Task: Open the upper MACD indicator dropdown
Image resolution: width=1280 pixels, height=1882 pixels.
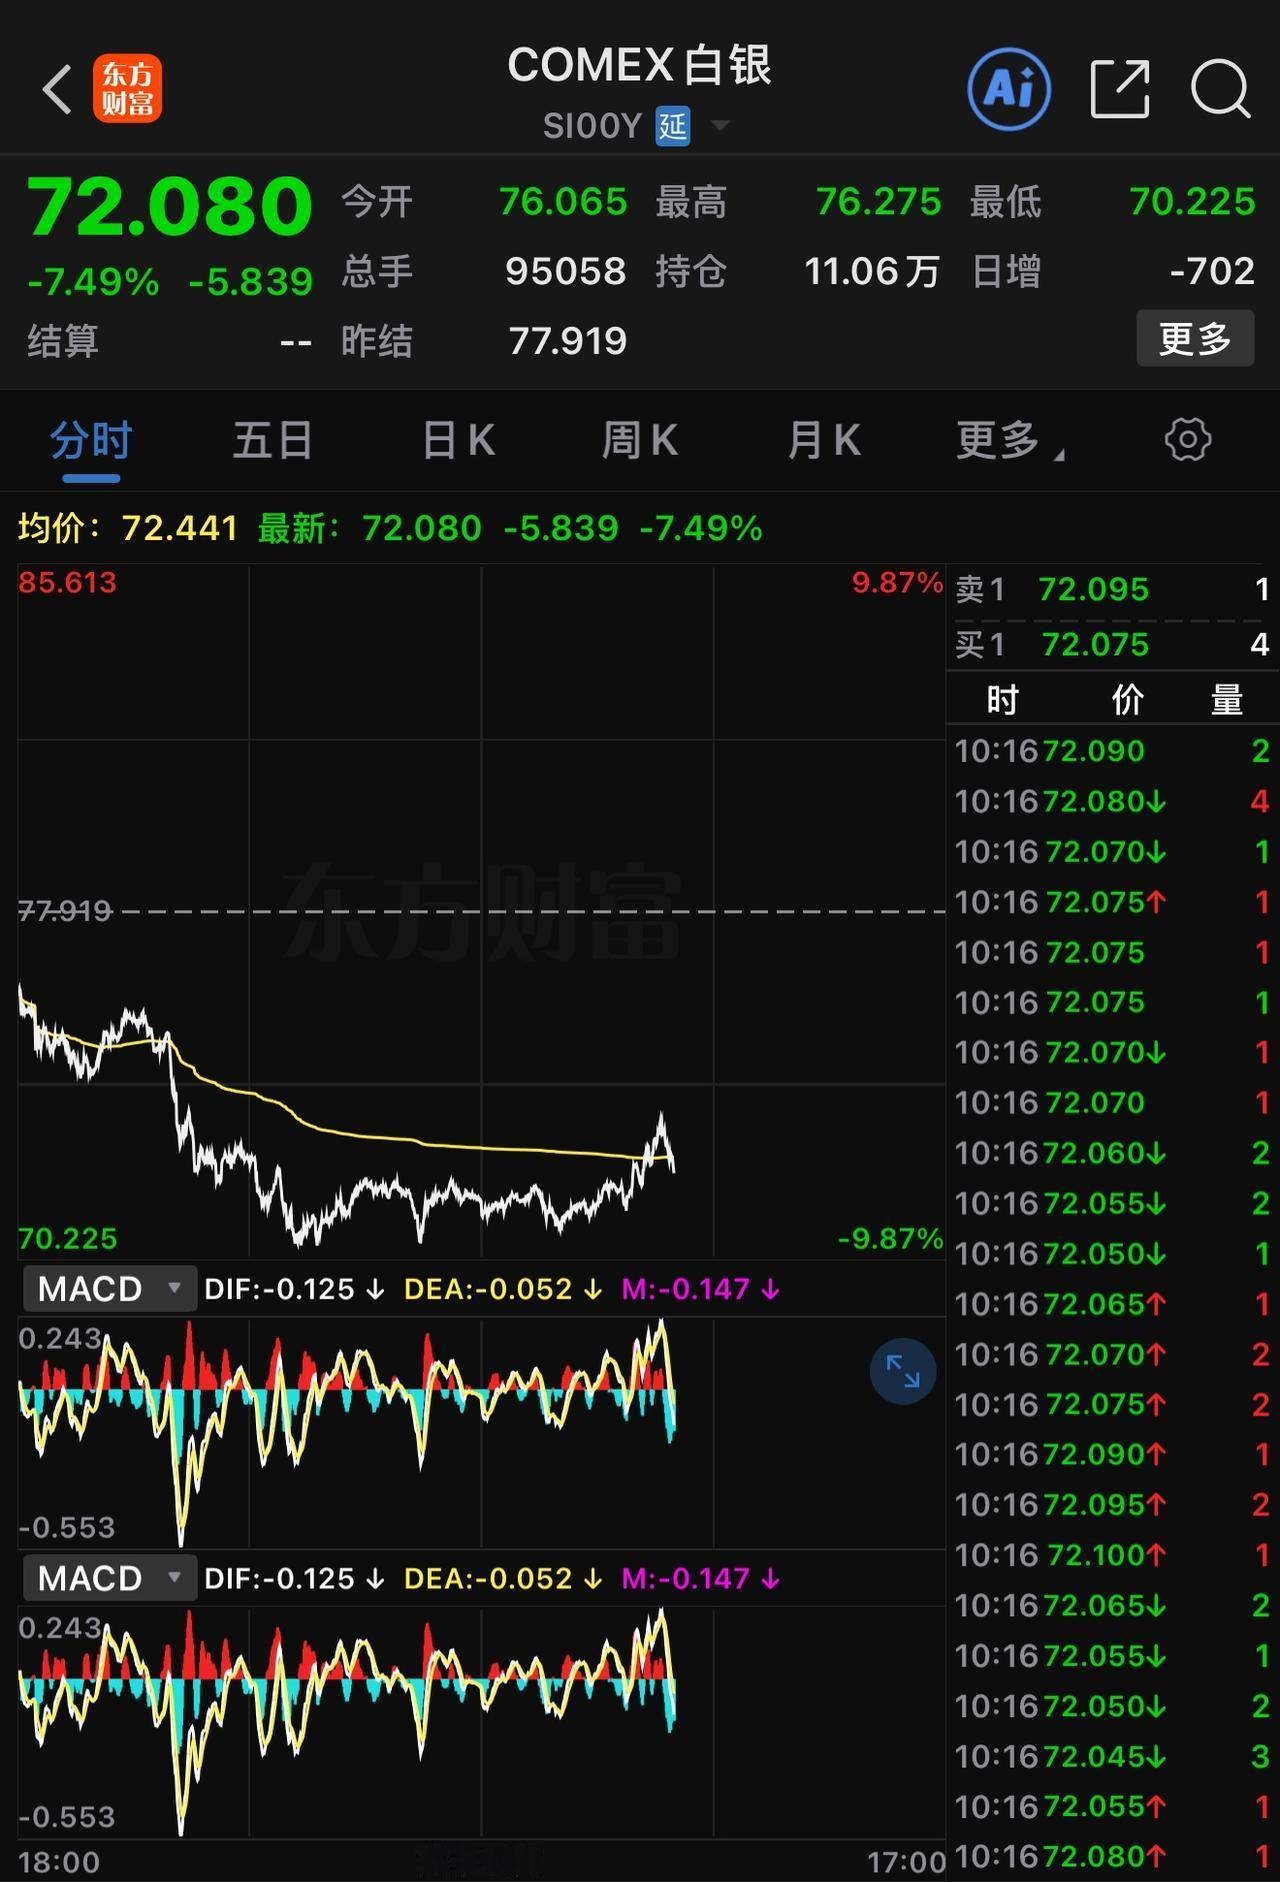Action: 110,1289
